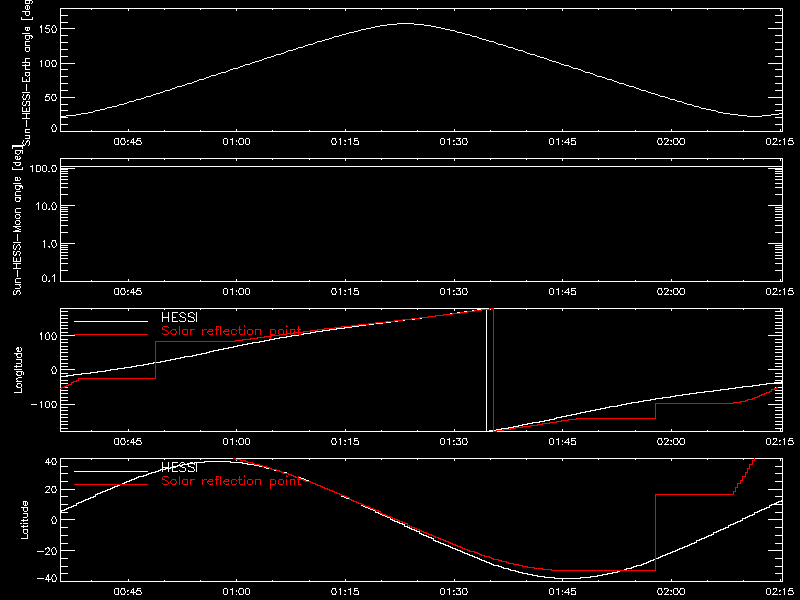Click HESSI legend label in Latitude plot
The height and width of the screenshot is (600, 800).
(179, 467)
